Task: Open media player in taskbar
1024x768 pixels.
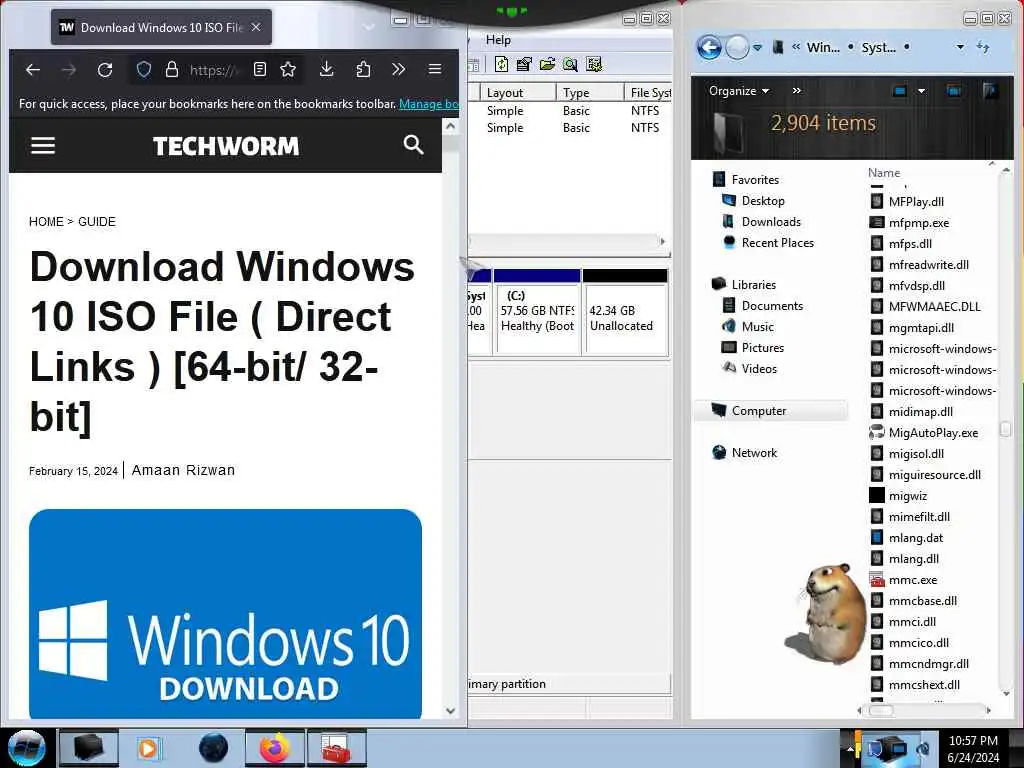Action: pos(148,748)
